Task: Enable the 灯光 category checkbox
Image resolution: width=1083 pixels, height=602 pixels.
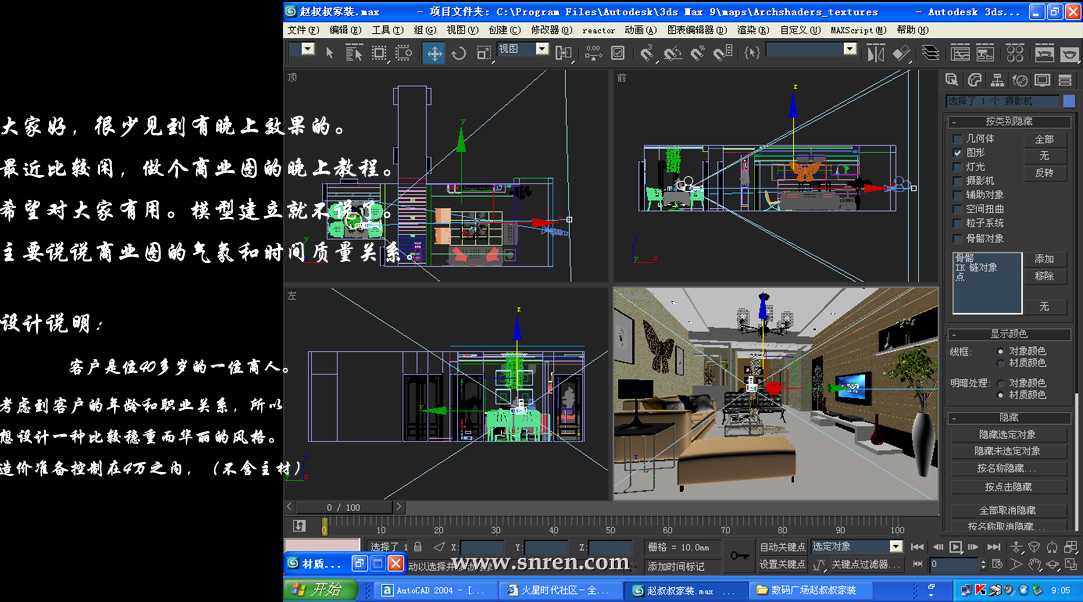Action: click(x=957, y=167)
